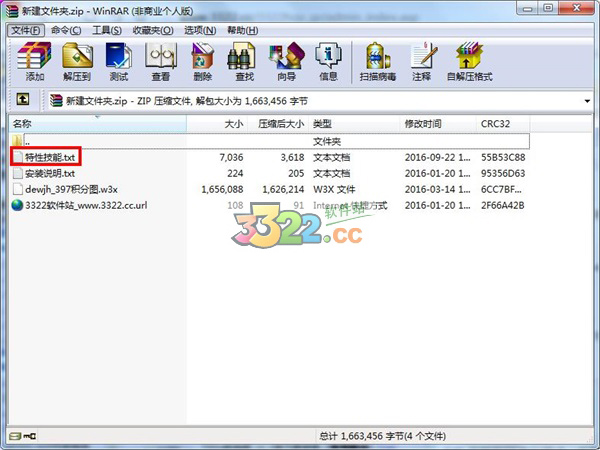Open the 选项(N) menu

[x=200, y=30]
